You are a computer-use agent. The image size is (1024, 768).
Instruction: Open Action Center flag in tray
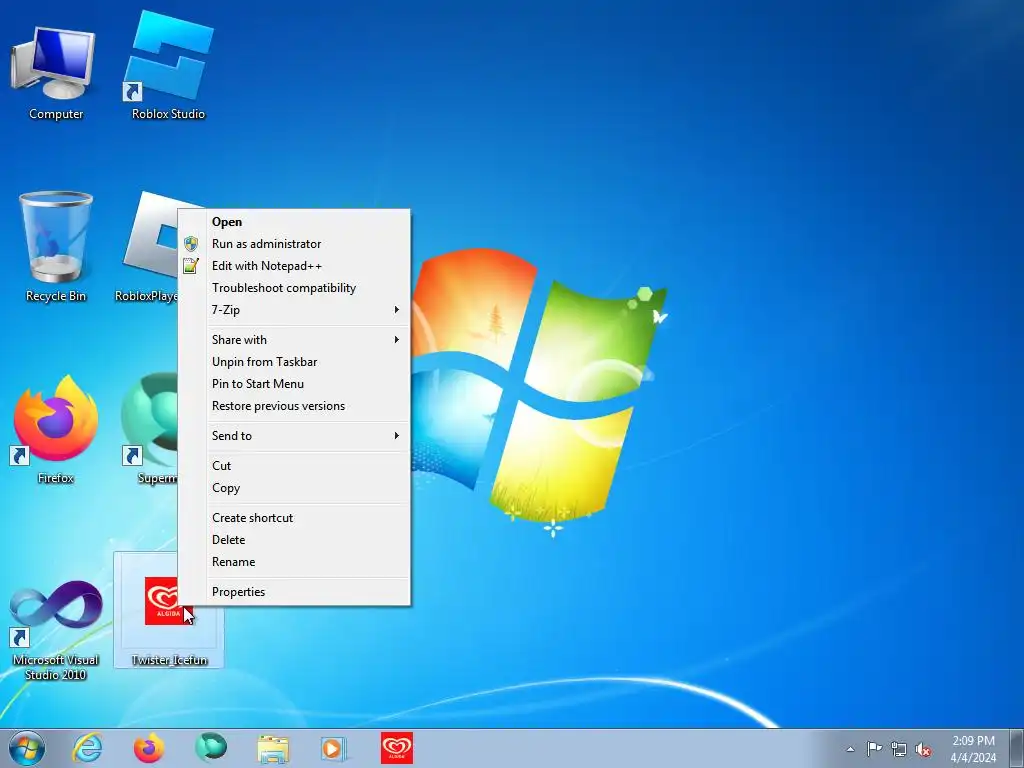point(874,749)
